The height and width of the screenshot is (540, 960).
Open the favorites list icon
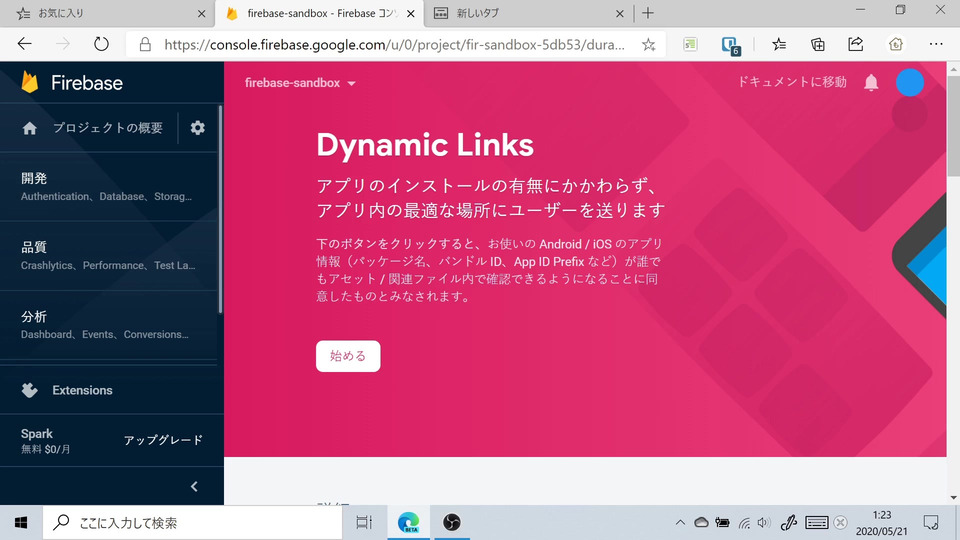pyautogui.click(x=779, y=44)
